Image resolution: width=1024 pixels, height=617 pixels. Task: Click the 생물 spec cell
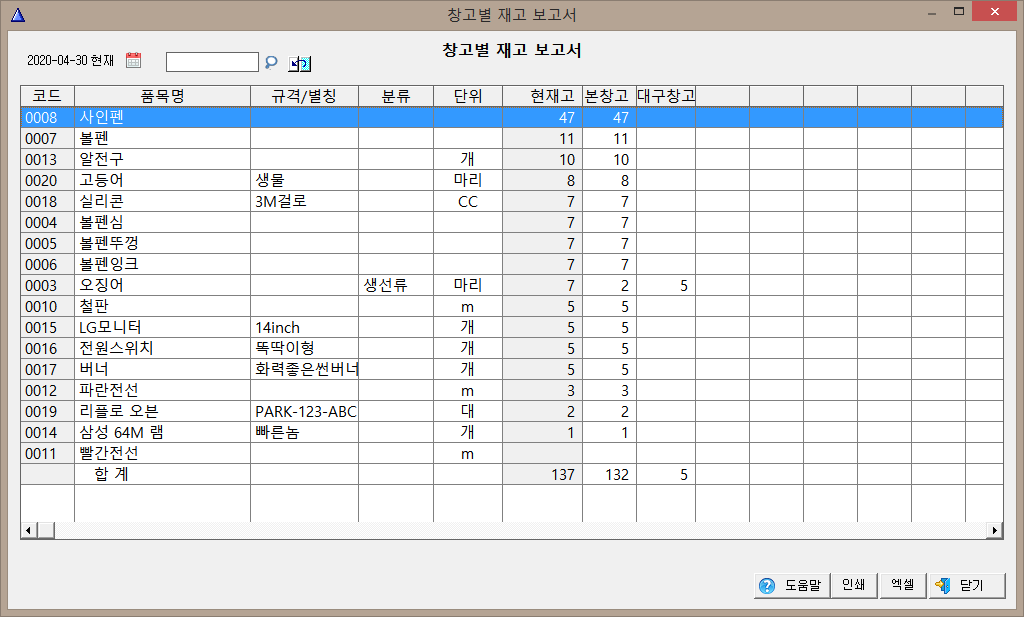[x=304, y=180]
